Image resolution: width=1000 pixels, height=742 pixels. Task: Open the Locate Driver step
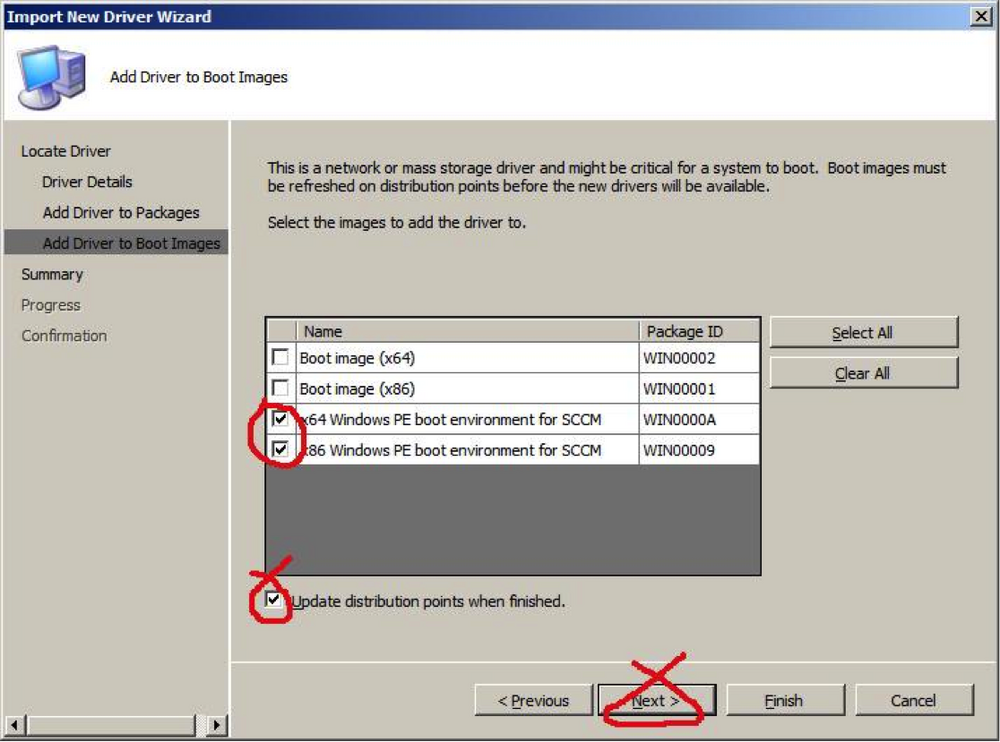click(66, 151)
